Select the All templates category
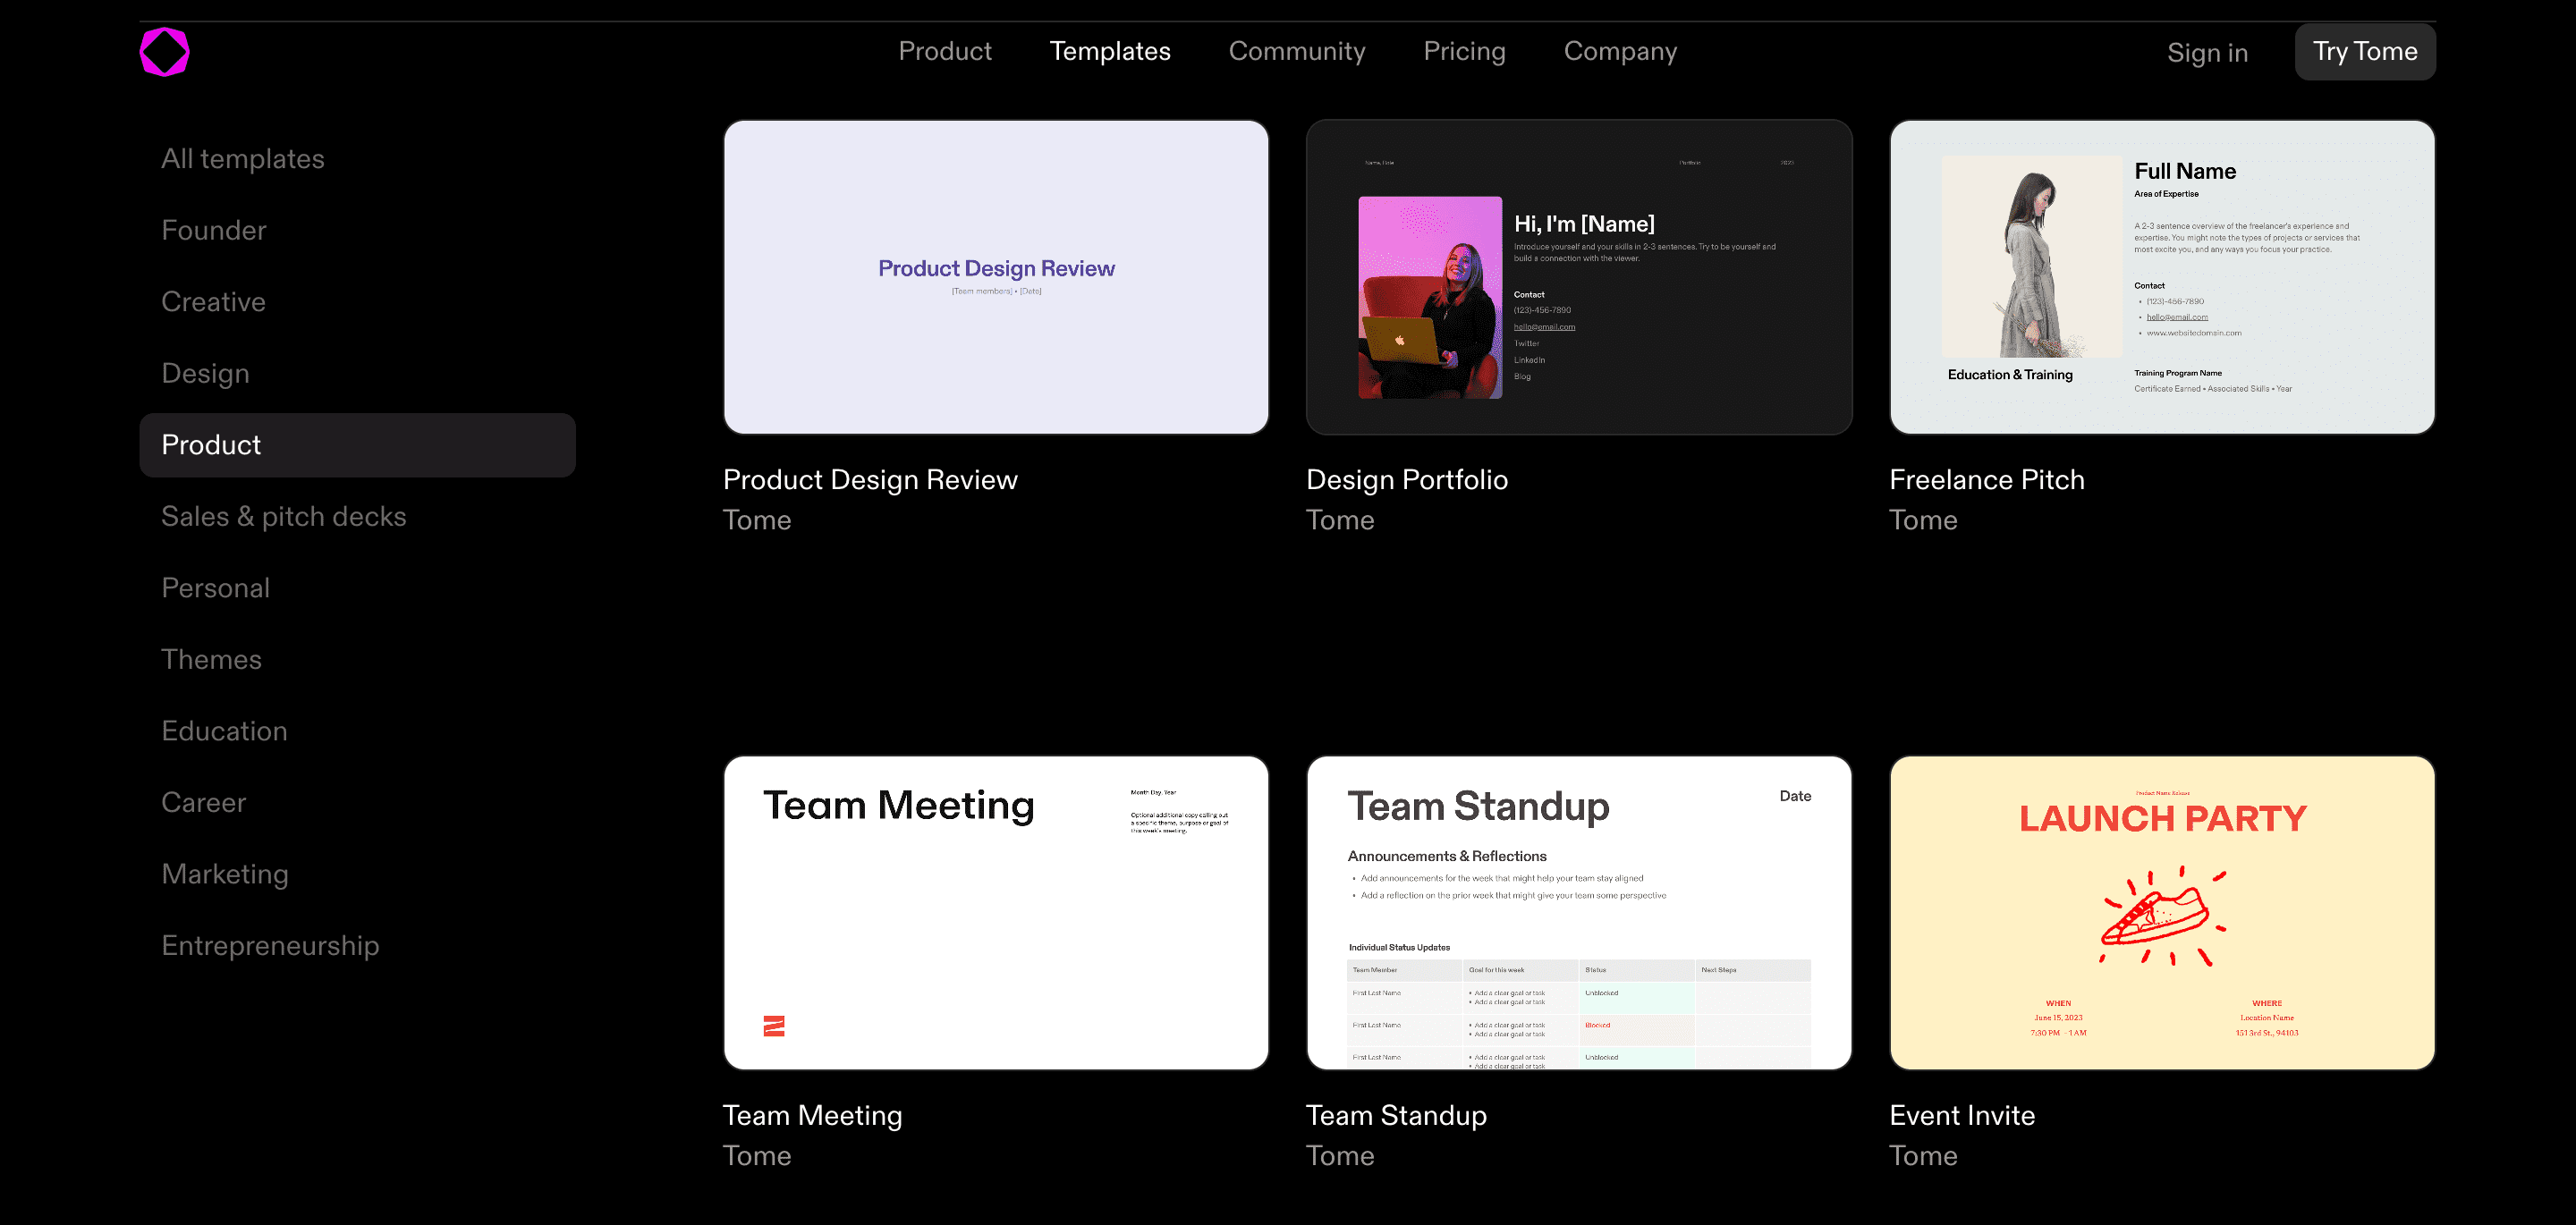2576x1225 pixels. tap(243, 158)
